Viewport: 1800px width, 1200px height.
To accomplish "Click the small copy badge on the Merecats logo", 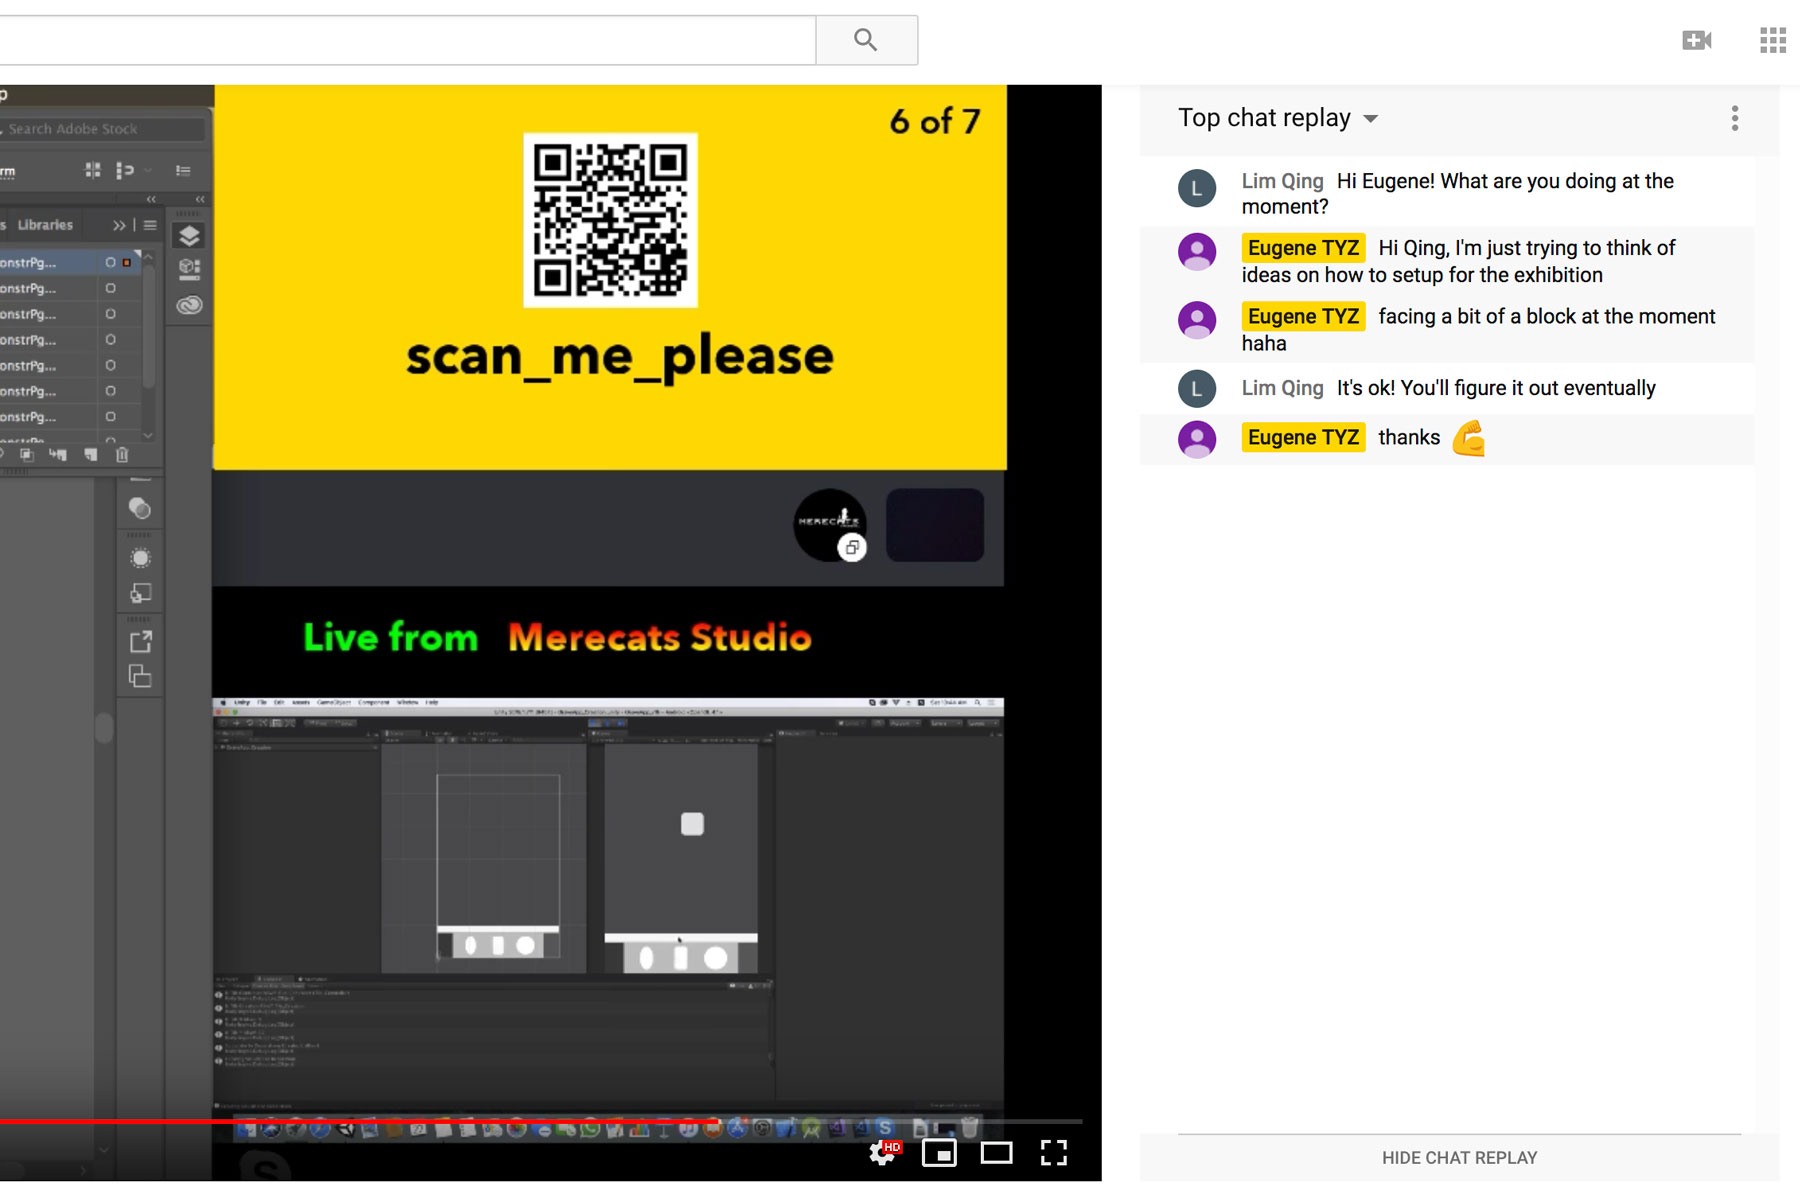I will (x=852, y=547).
